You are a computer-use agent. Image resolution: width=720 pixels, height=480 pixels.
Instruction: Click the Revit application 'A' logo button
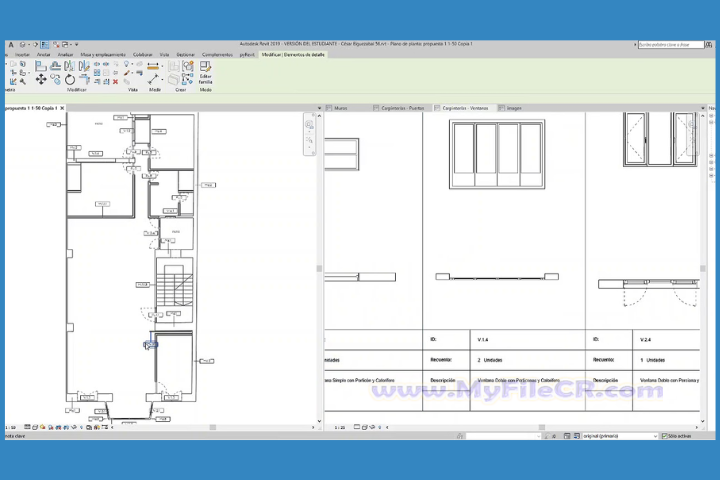(x=11, y=45)
